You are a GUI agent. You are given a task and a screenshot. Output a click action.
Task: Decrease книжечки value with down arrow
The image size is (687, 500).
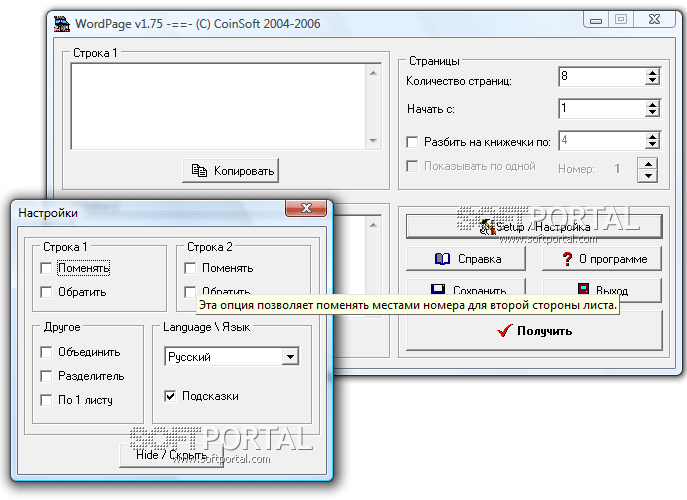click(x=652, y=145)
